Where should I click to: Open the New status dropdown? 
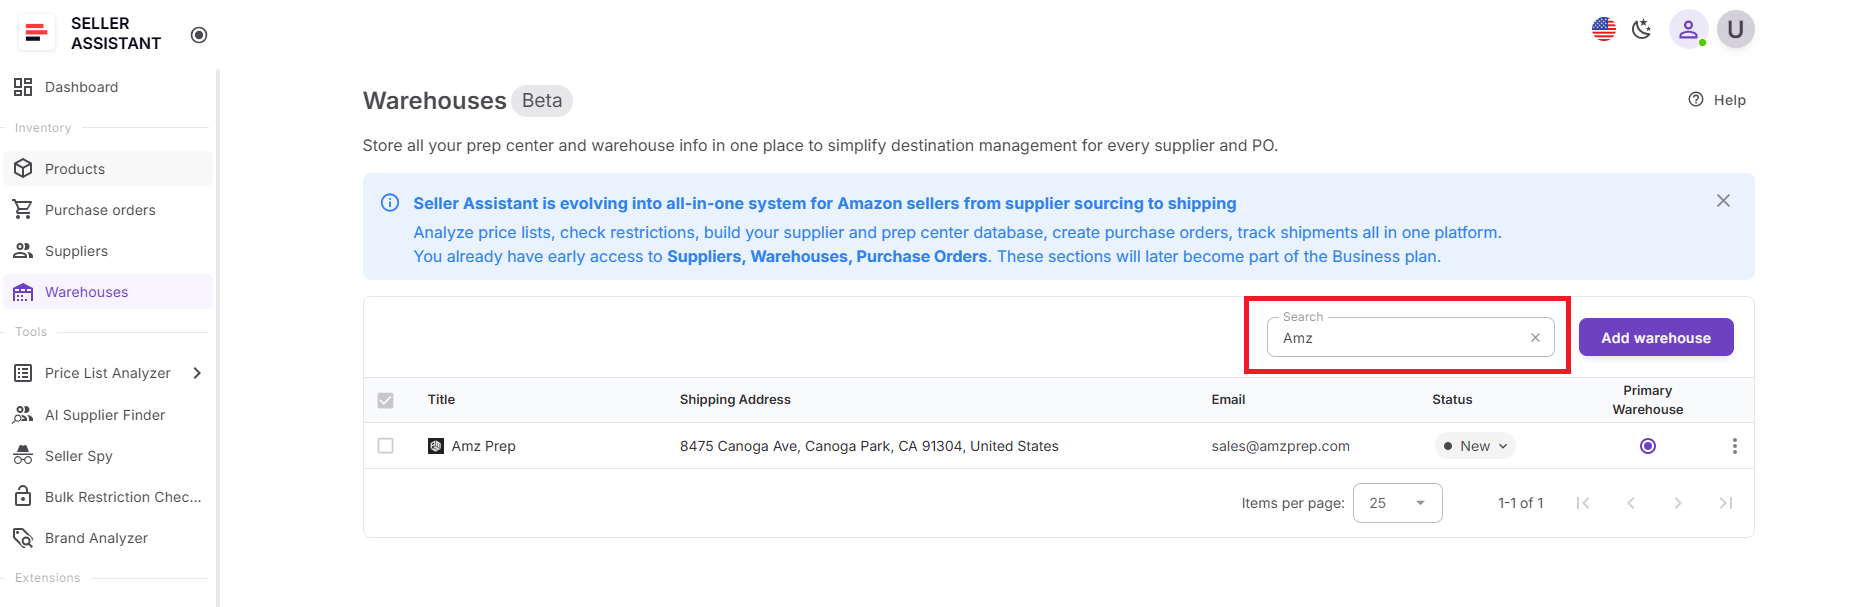(x=1475, y=446)
